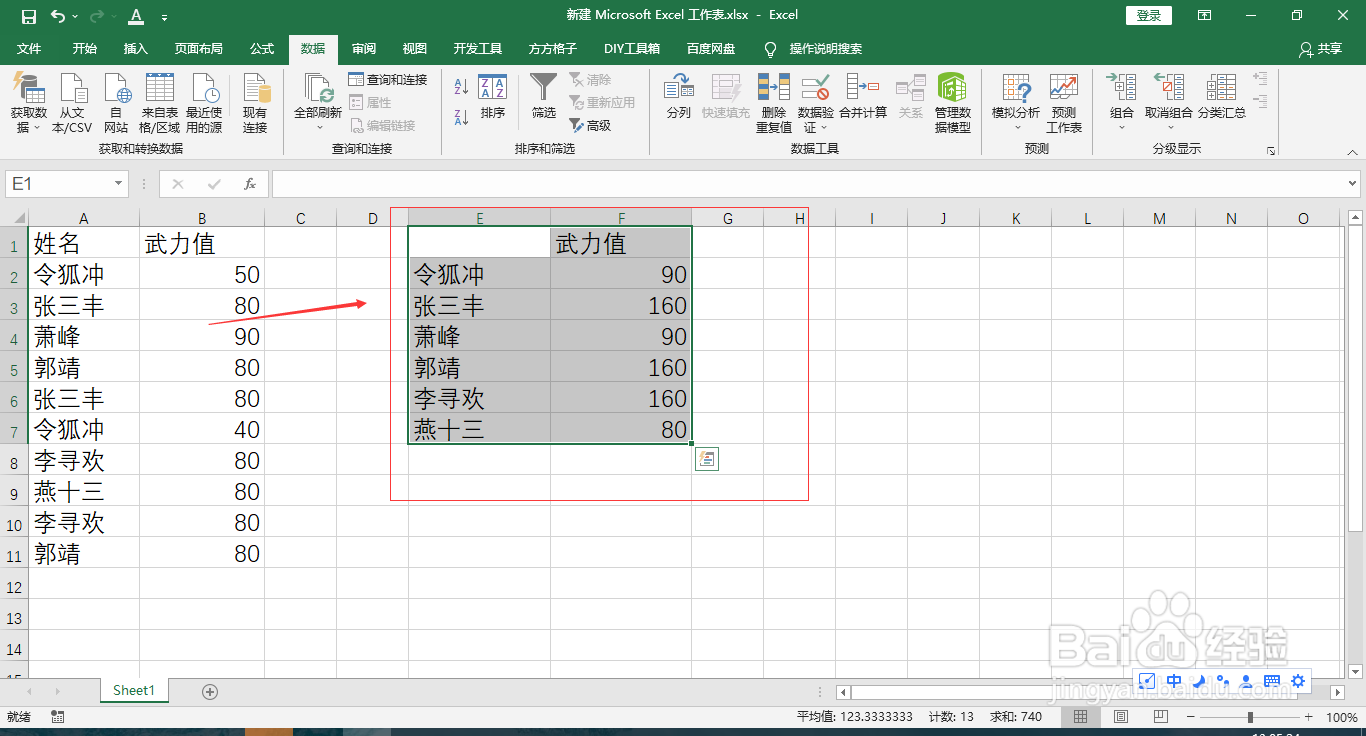This screenshot has height=736, width=1366.
Task: Switch to the 公式 ribbon tab
Action: pos(261,48)
